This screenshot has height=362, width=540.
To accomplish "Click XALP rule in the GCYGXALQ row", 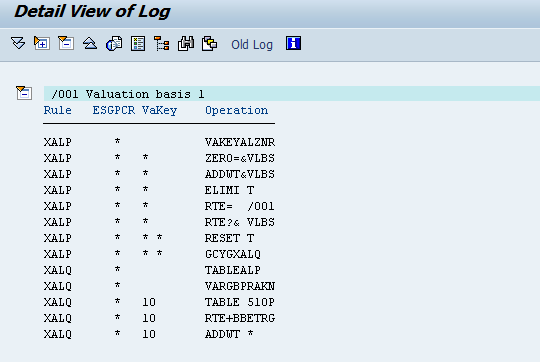I will click(58, 254).
